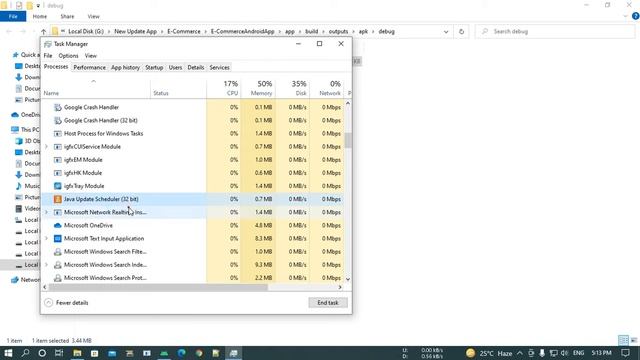640x360 pixels.
Task: Sort processes by Memory column
Action: point(258,88)
